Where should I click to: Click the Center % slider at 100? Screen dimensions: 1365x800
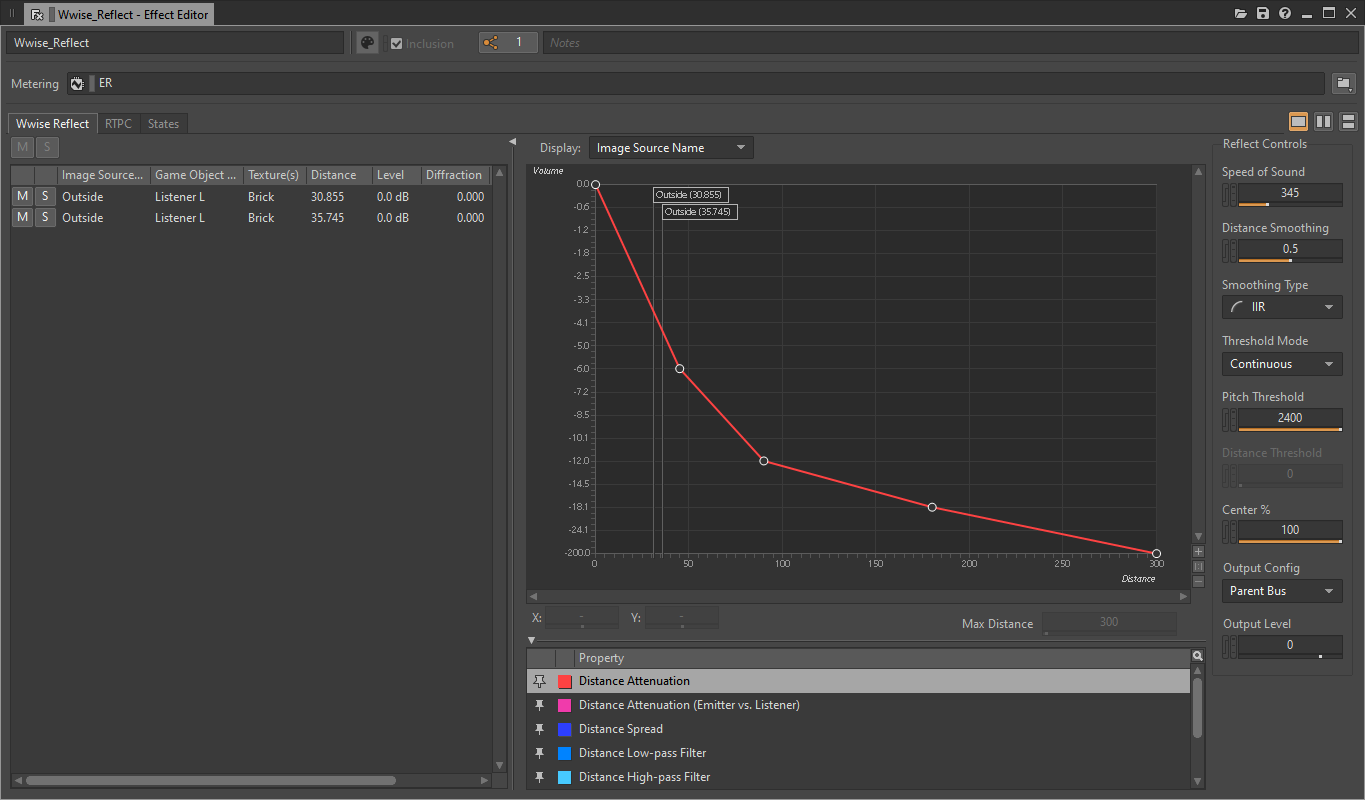[x=1290, y=532]
